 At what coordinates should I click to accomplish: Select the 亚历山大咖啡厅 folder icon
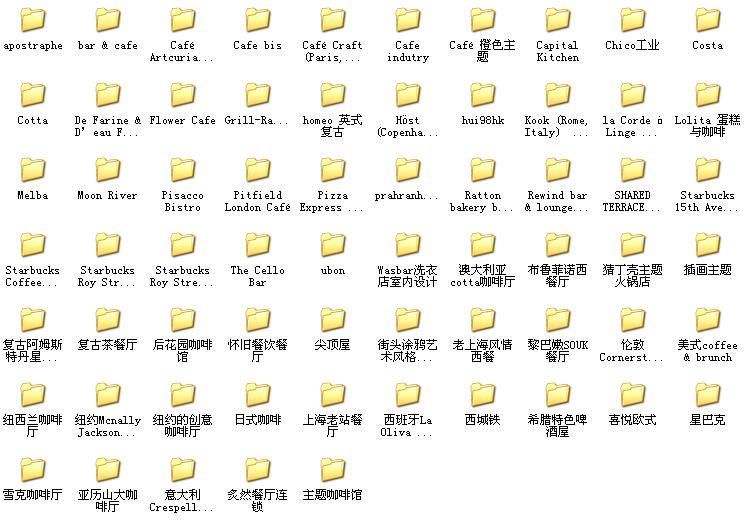tap(108, 470)
